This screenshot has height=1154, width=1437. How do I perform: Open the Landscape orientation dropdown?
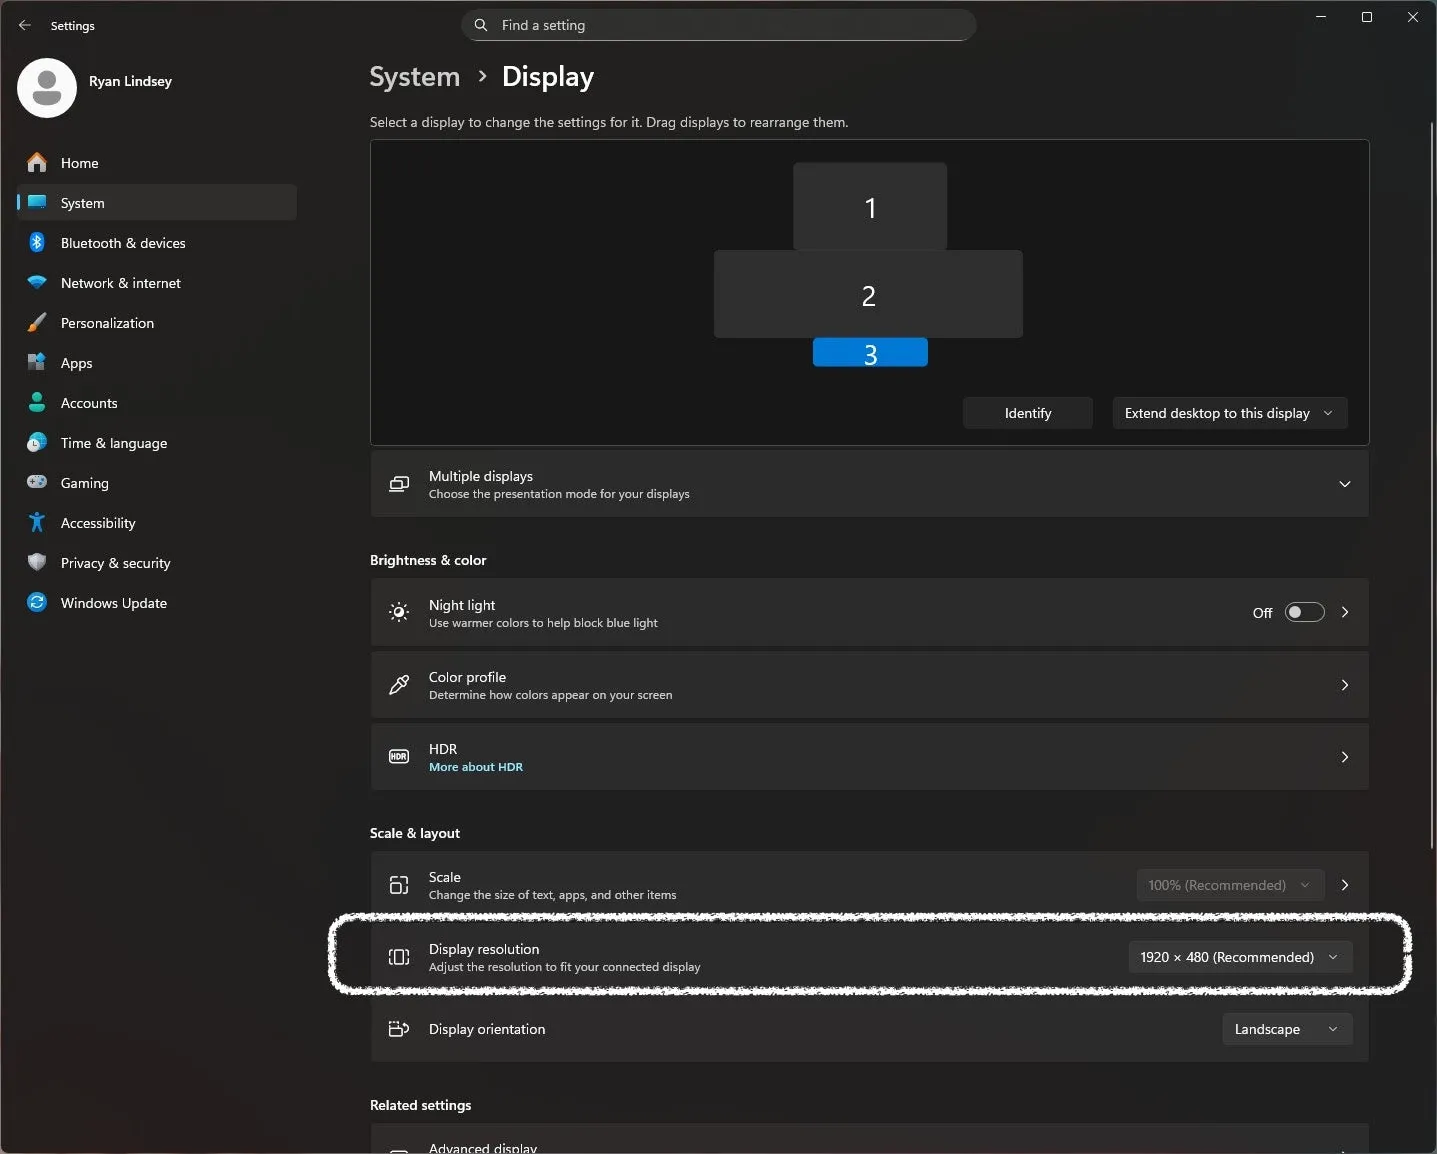point(1287,1029)
